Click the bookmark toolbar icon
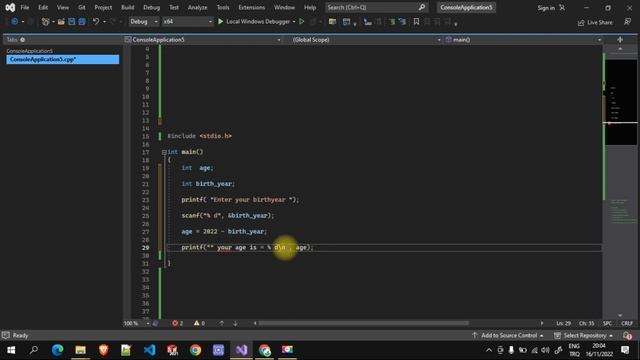 [416, 22]
